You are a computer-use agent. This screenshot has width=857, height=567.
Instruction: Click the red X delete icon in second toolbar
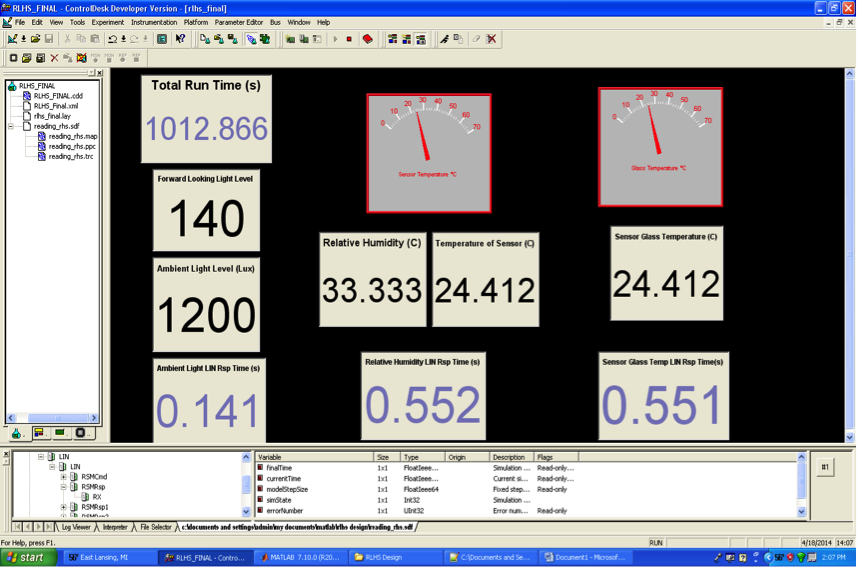click(x=54, y=57)
